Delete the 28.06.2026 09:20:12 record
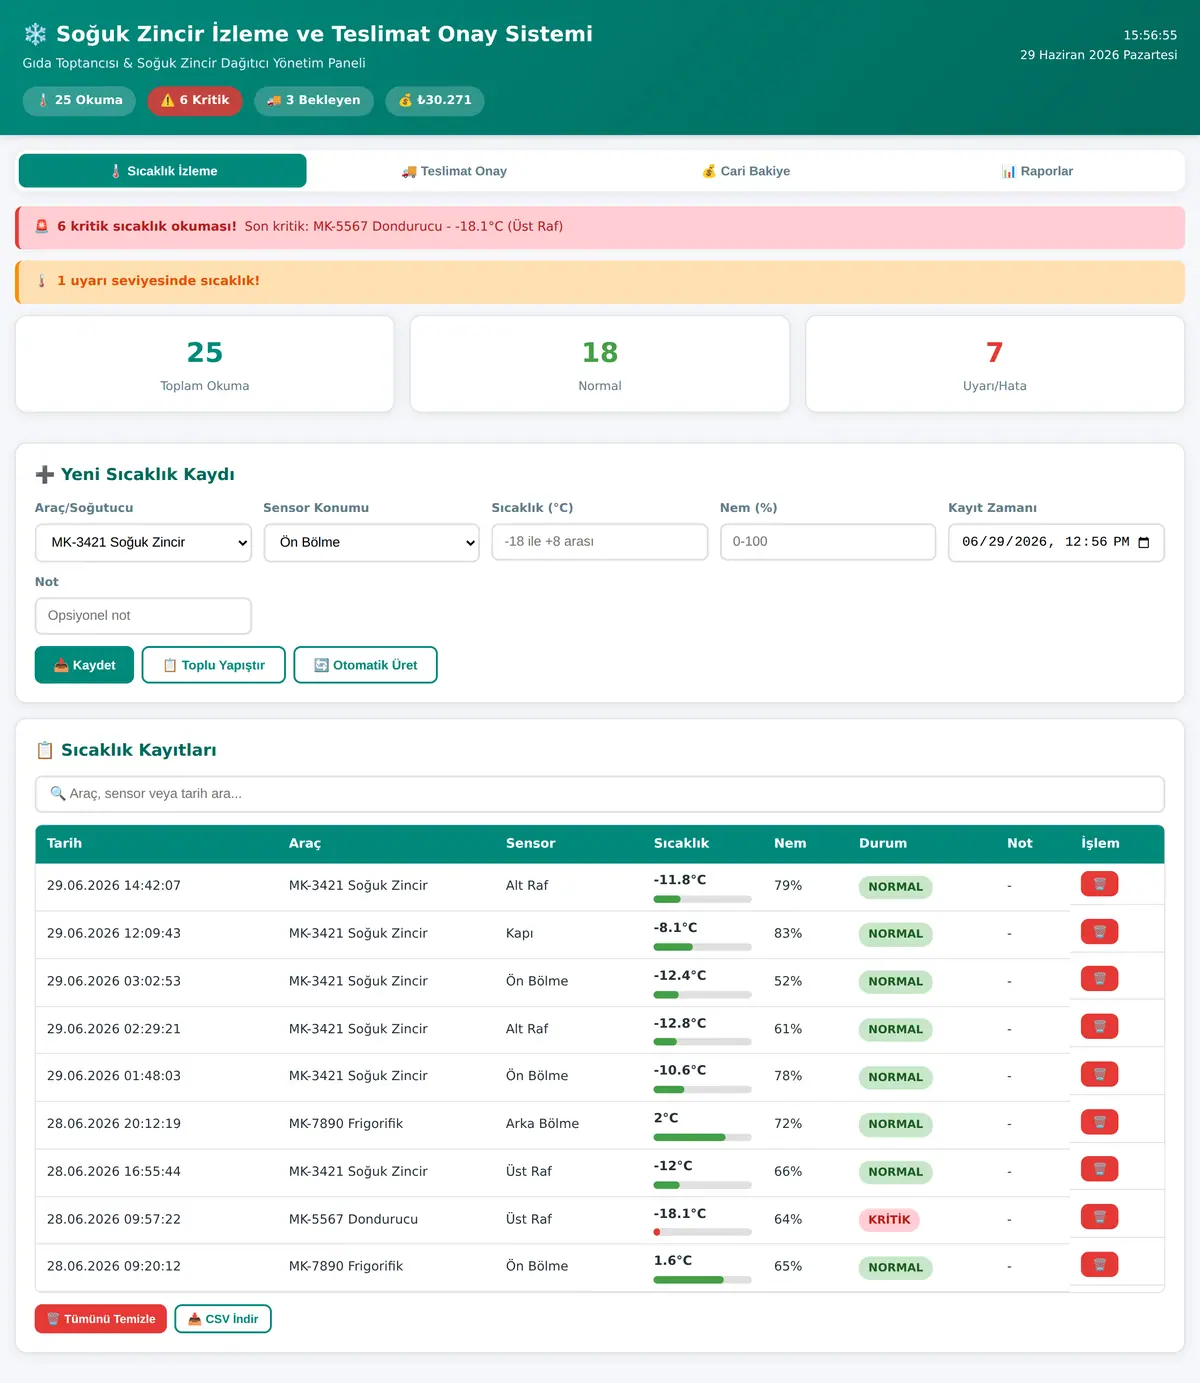This screenshot has height=1383, width=1200. (1099, 1265)
